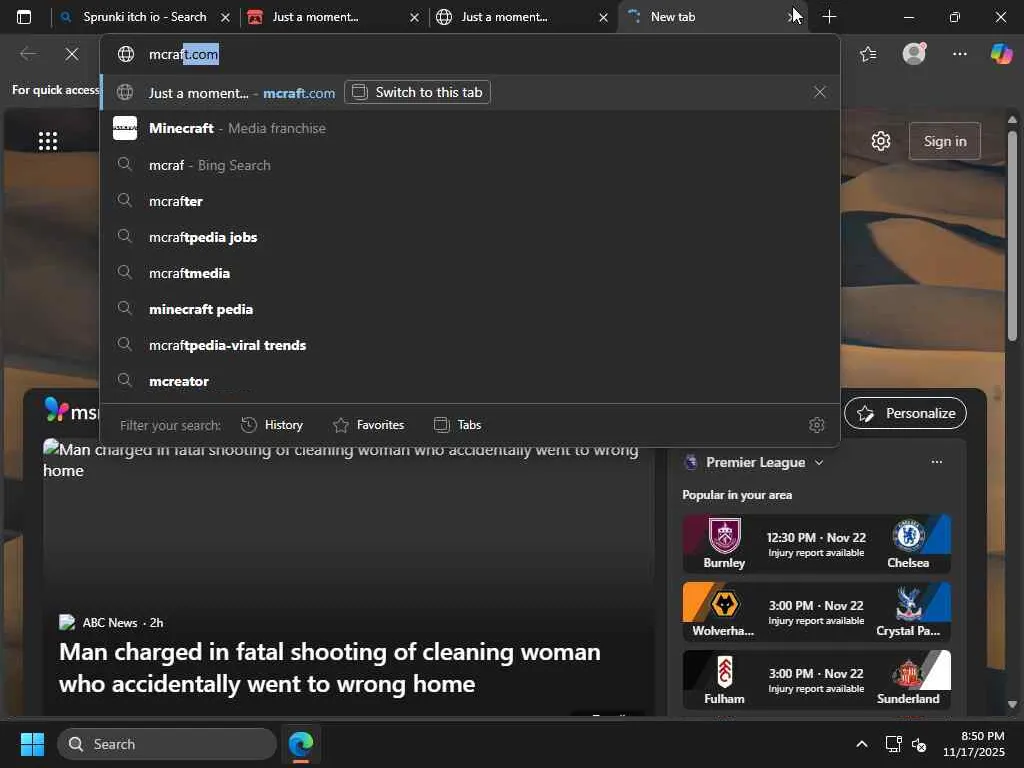1024x768 pixels.
Task: Open the tab actions menu icon
Action: (x=24, y=17)
